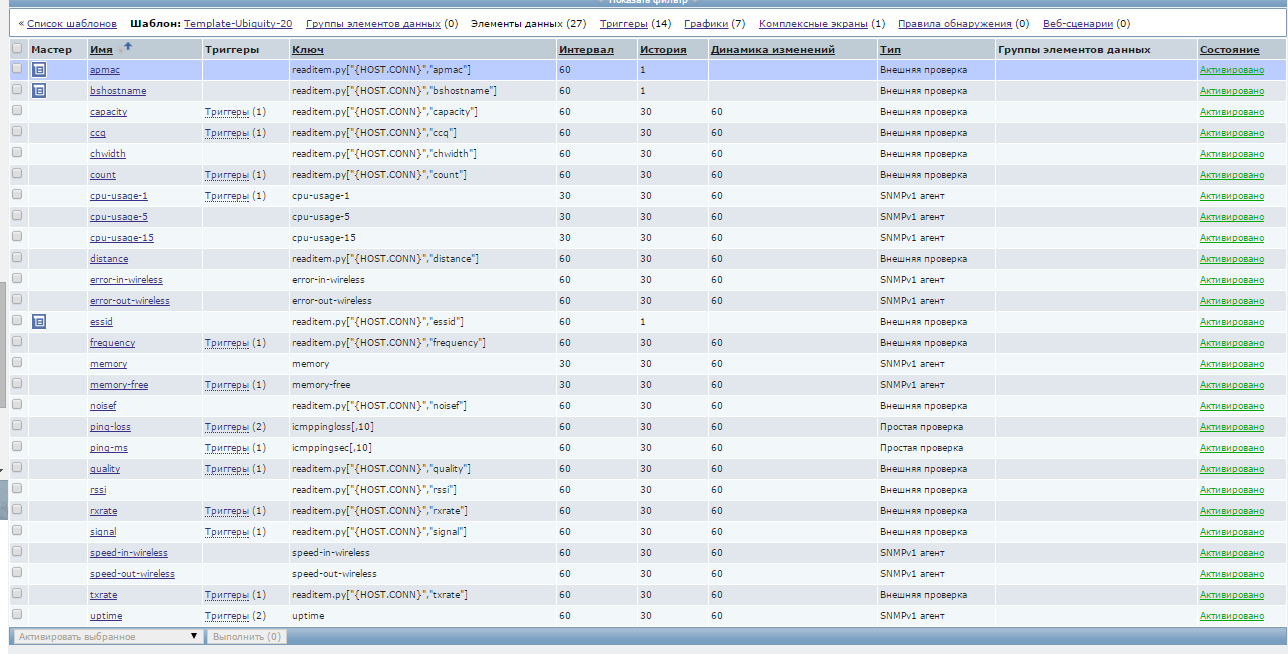Open the Активировать выбранное dropdown

tap(107, 636)
